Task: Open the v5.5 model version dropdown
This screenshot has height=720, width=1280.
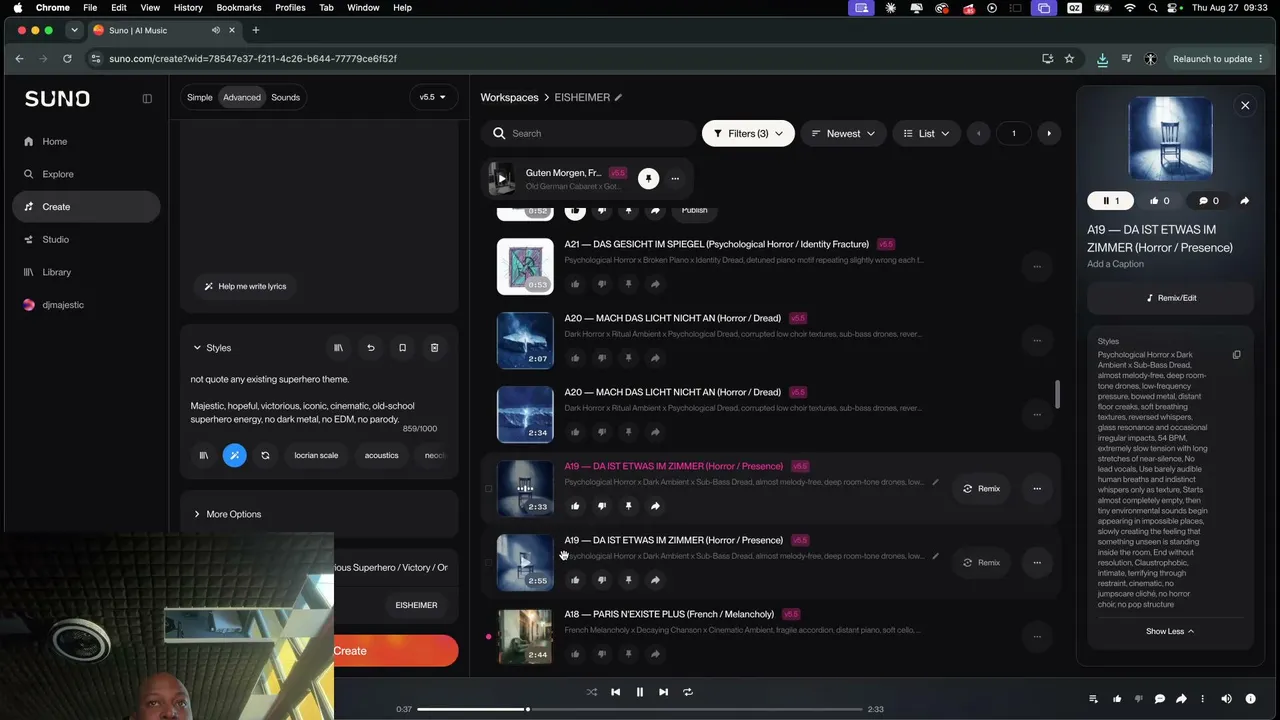Action: click(433, 97)
